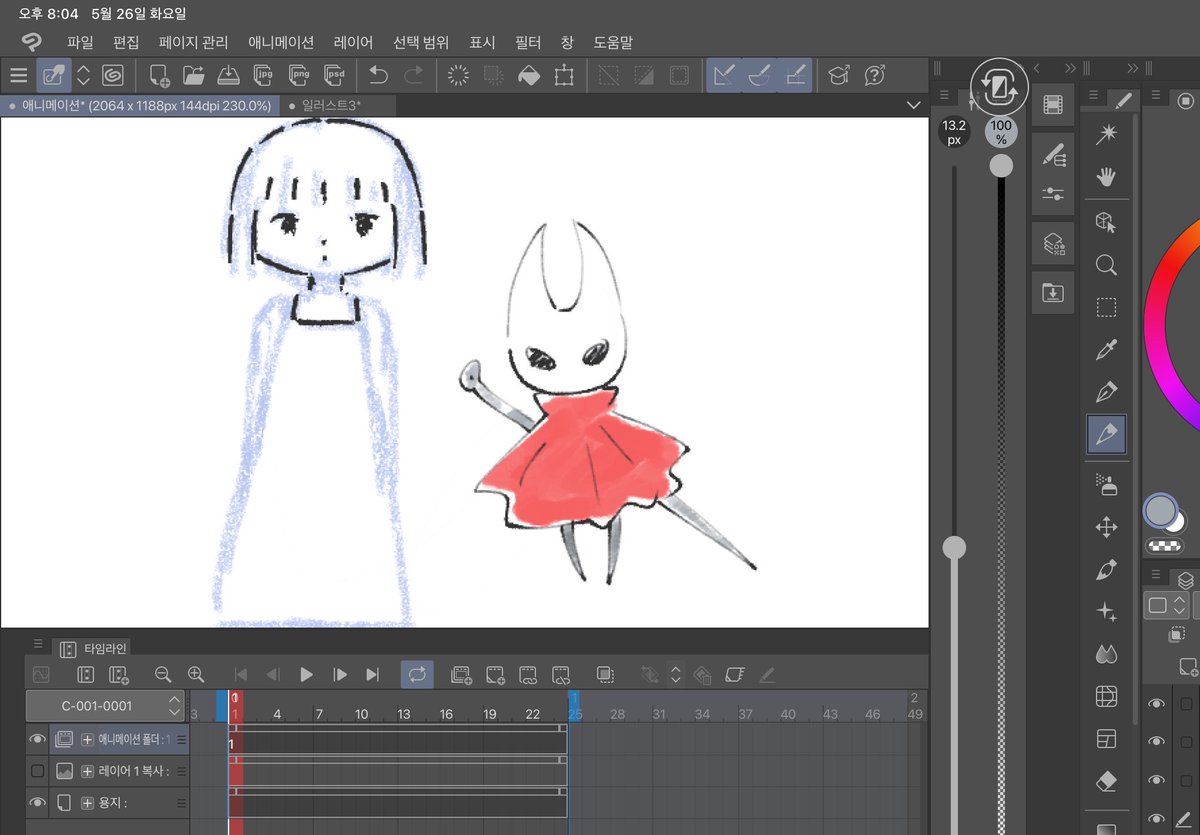
Task: Open the C-001-0001 timeline selector
Action: point(105,705)
